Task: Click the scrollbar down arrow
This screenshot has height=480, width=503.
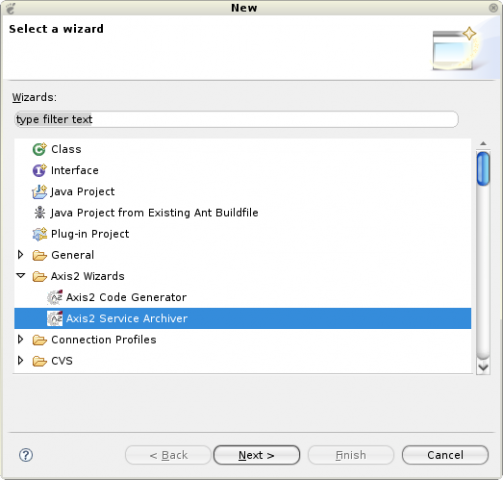Action: [x=483, y=368]
